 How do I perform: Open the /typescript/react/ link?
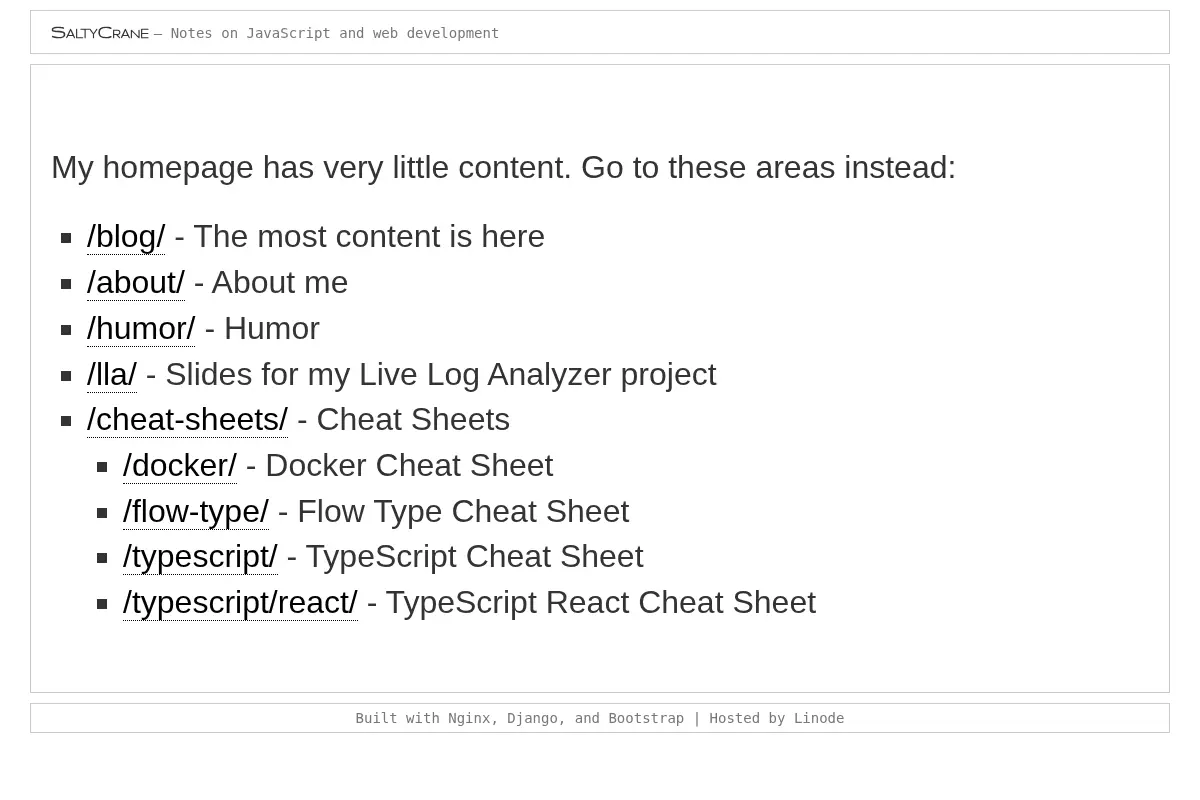coord(240,603)
